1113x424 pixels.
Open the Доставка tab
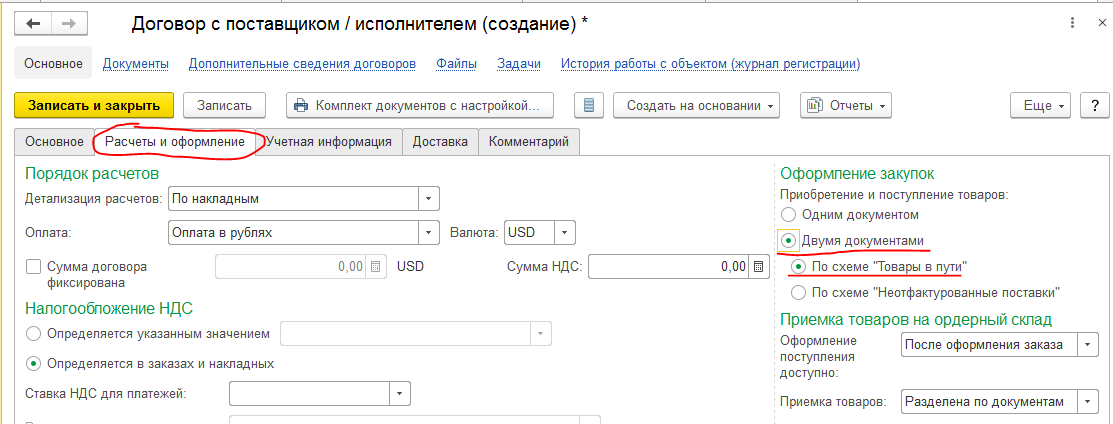440,142
